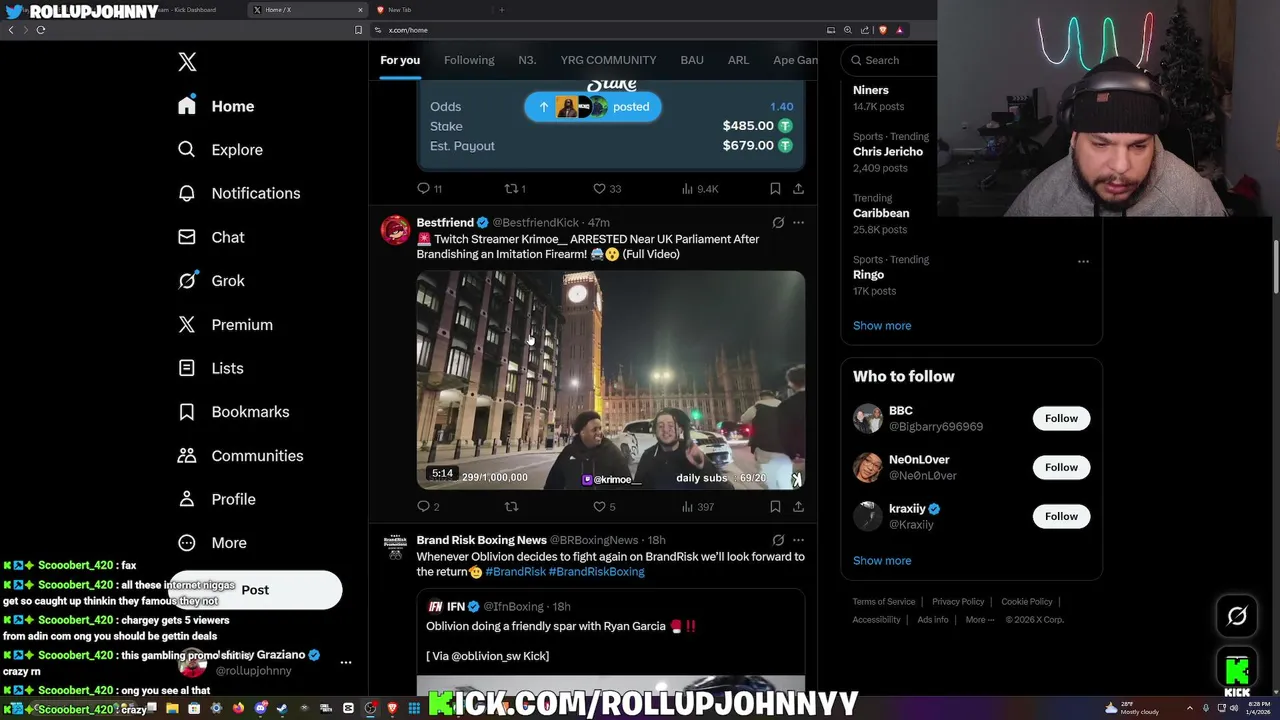The width and height of the screenshot is (1280, 720).
Task: Follow the kraxiiy account
Action: click(1061, 516)
